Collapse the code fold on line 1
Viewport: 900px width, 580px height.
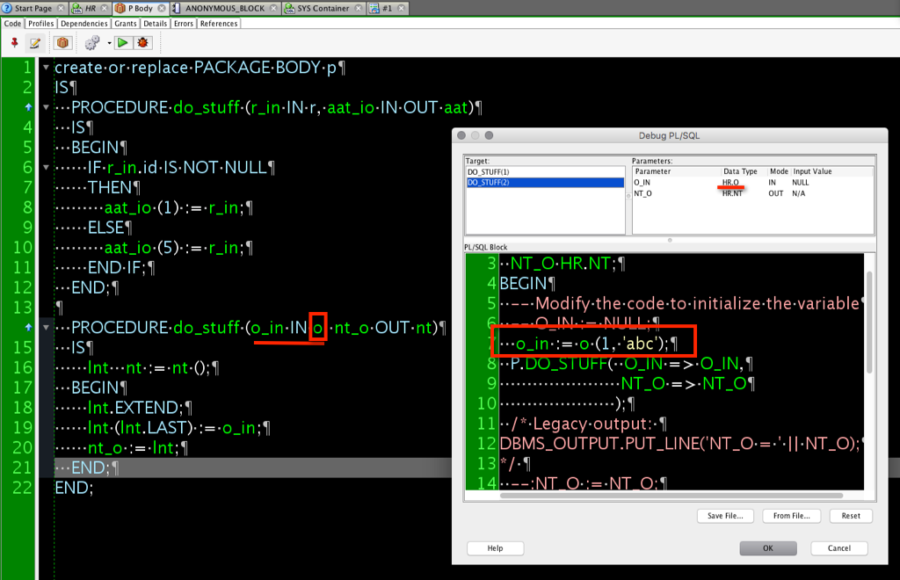(x=44, y=67)
